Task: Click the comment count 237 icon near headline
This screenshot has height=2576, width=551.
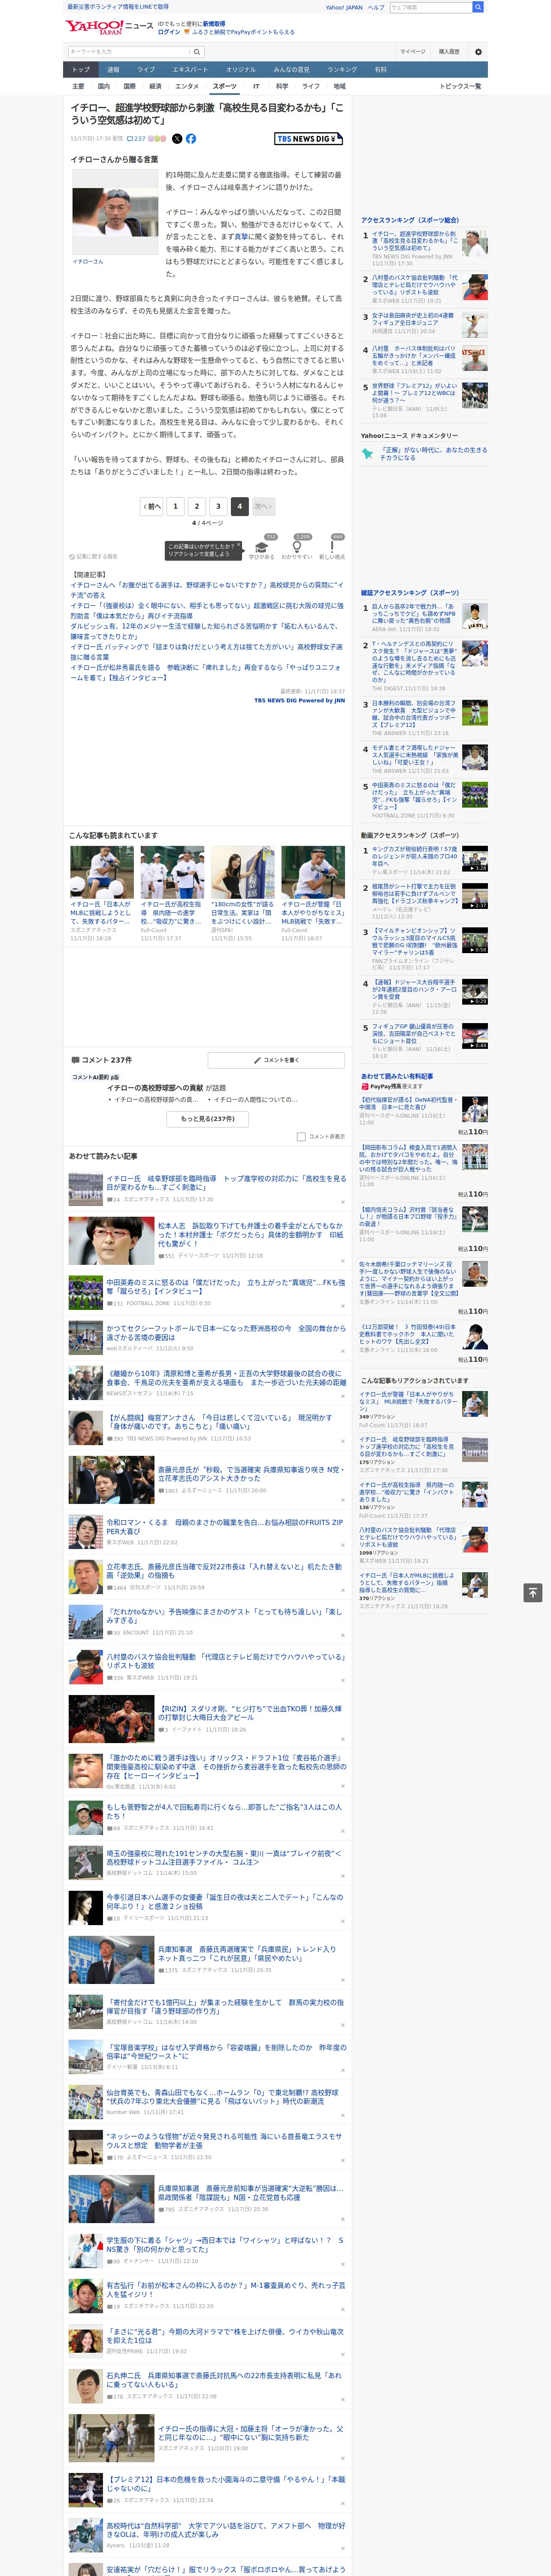Action: click(x=136, y=139)
